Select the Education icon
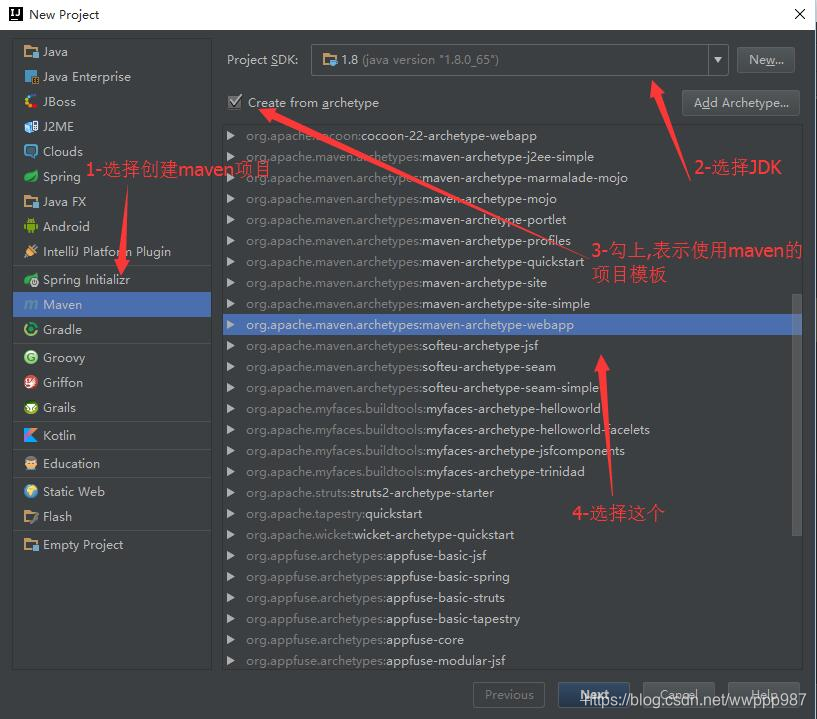Screen dimensions: 817x719 point(31,464)
